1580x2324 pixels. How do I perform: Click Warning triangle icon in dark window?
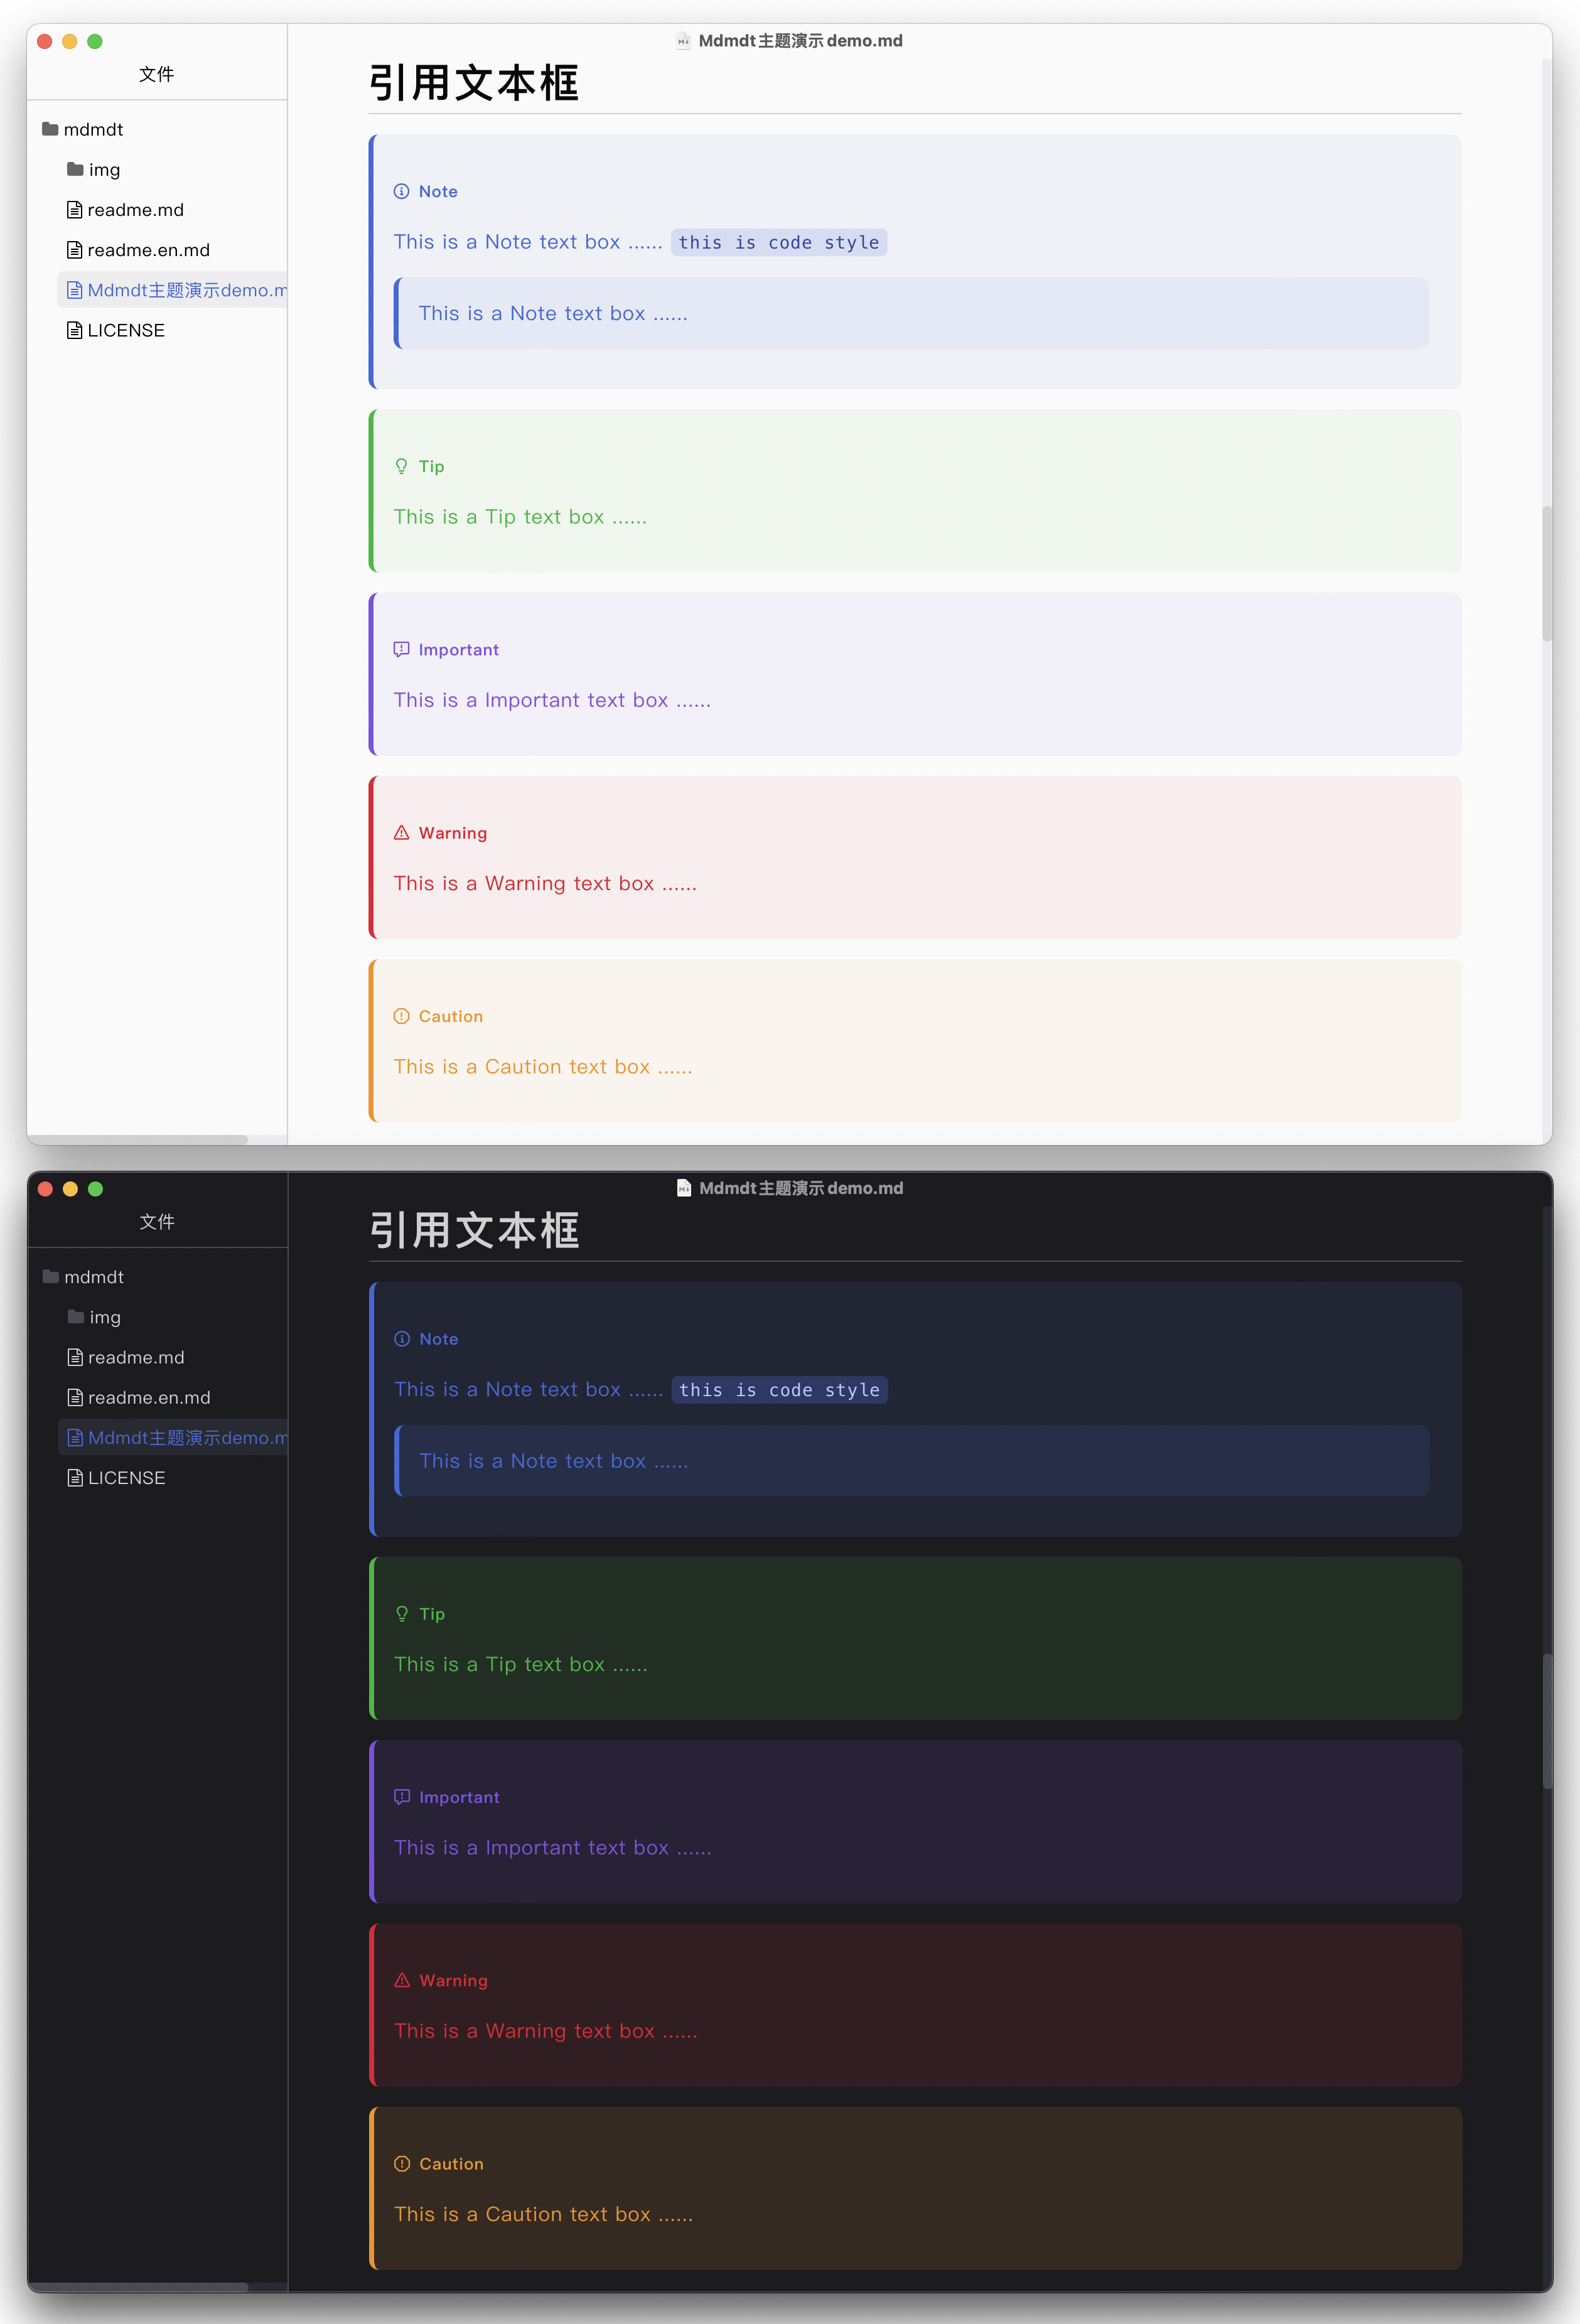tap(402, 1980)
